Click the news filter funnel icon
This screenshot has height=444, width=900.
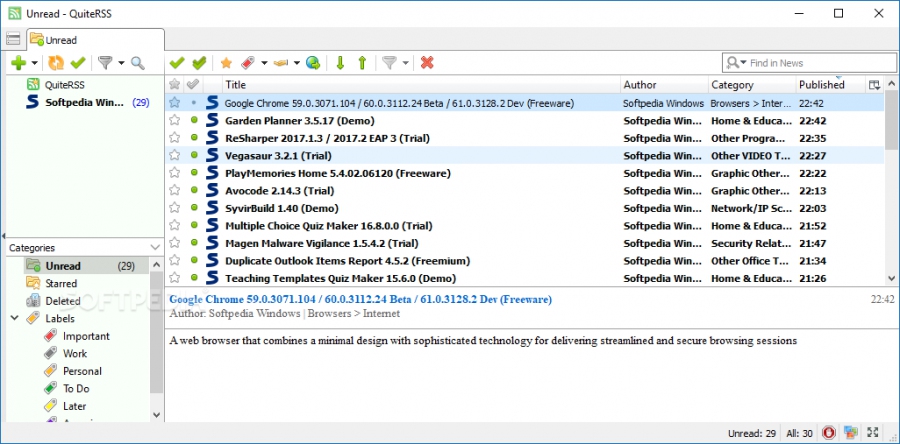coord(390,63)
